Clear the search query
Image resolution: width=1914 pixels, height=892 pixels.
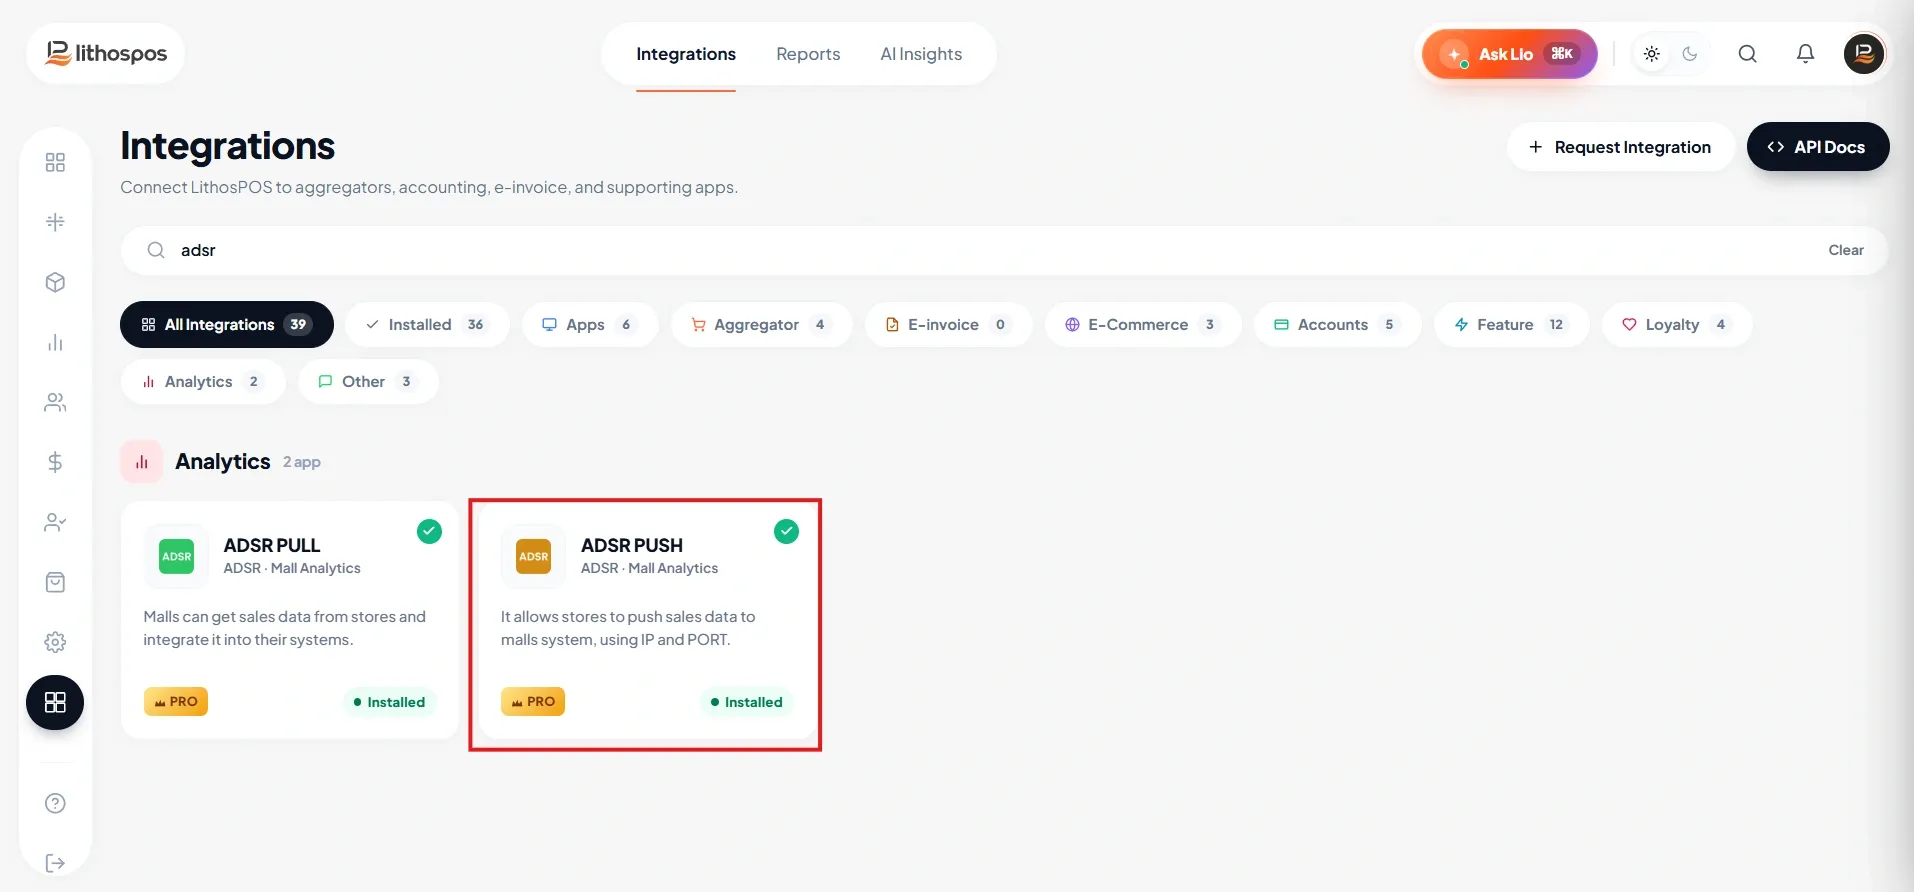[x=1846, y=250]
